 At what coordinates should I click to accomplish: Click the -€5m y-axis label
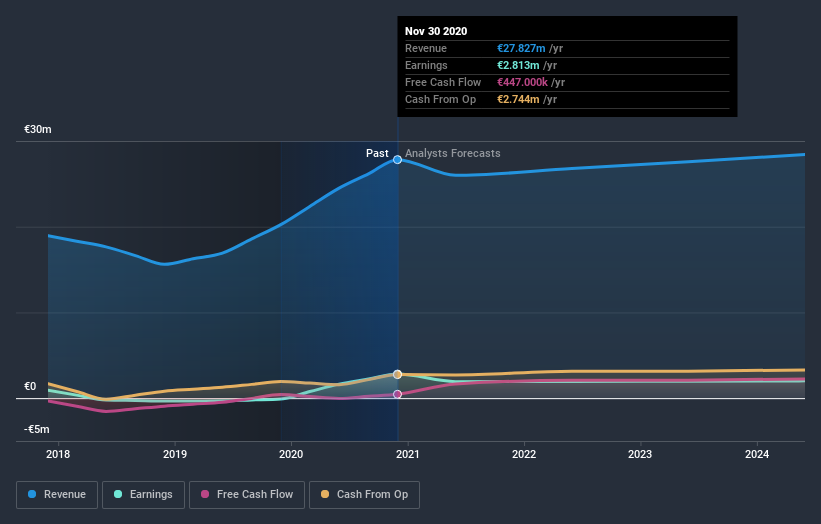coord(37,429)
